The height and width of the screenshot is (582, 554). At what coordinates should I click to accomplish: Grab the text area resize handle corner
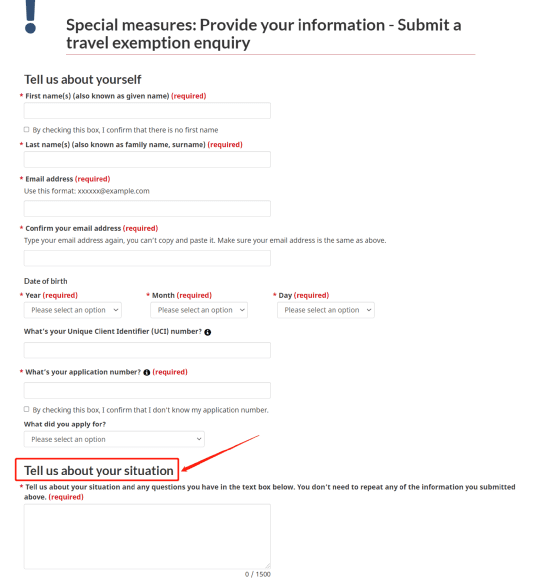[268, 566]
